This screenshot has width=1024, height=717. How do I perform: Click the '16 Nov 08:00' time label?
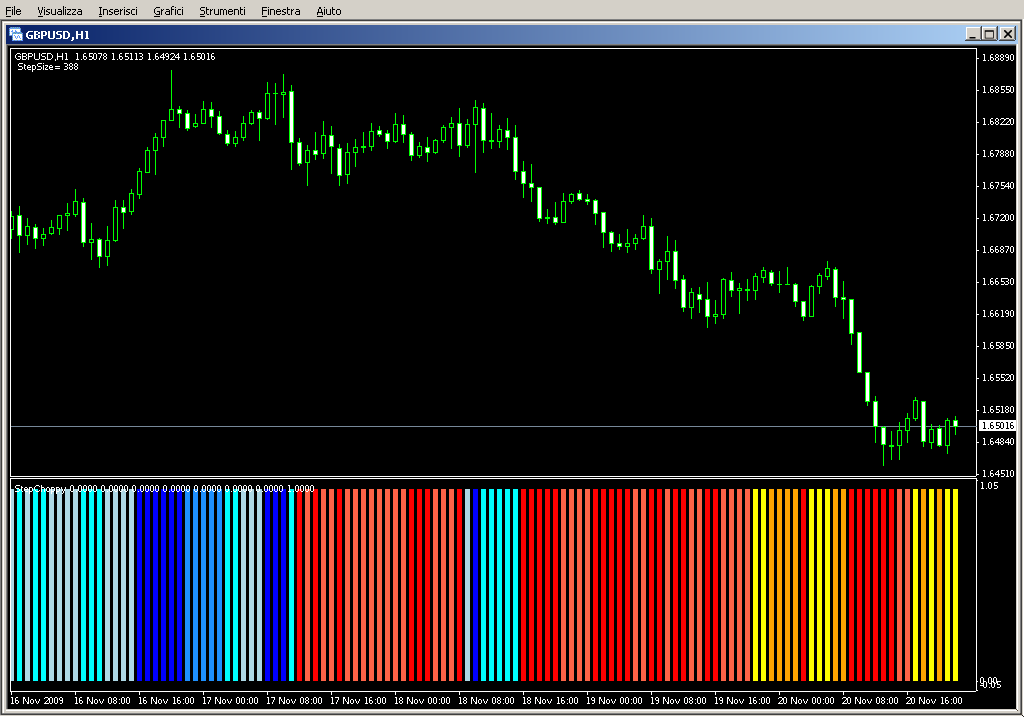(x=102, y=701)
